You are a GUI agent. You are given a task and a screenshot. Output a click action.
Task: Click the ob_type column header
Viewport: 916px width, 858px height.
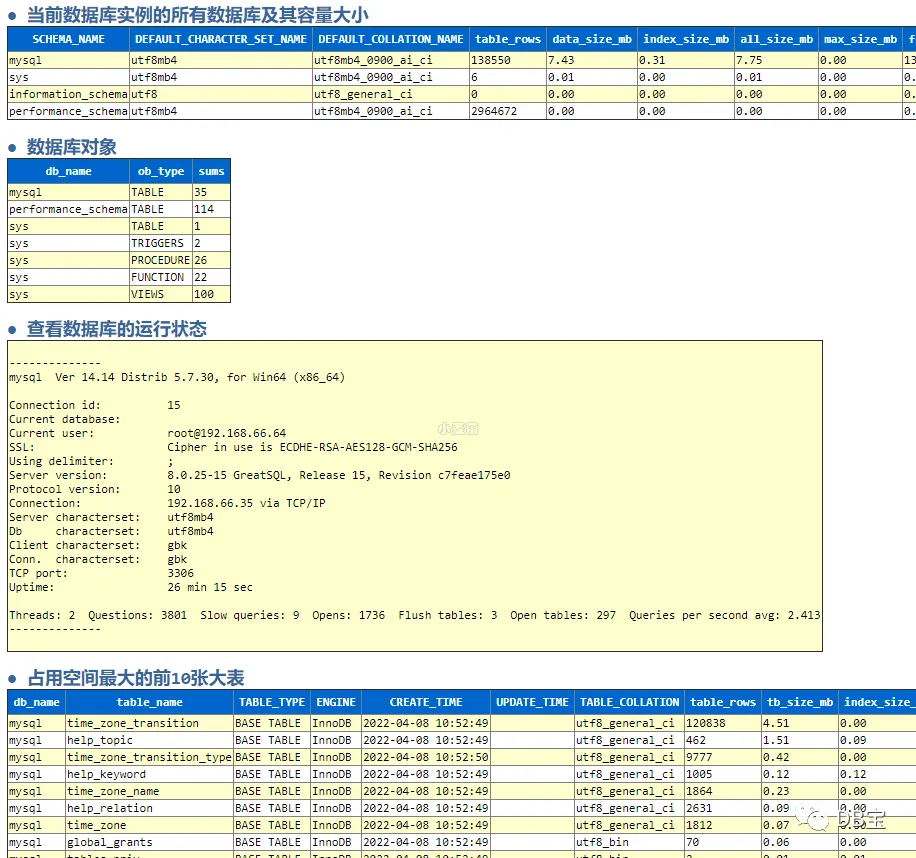161,171
